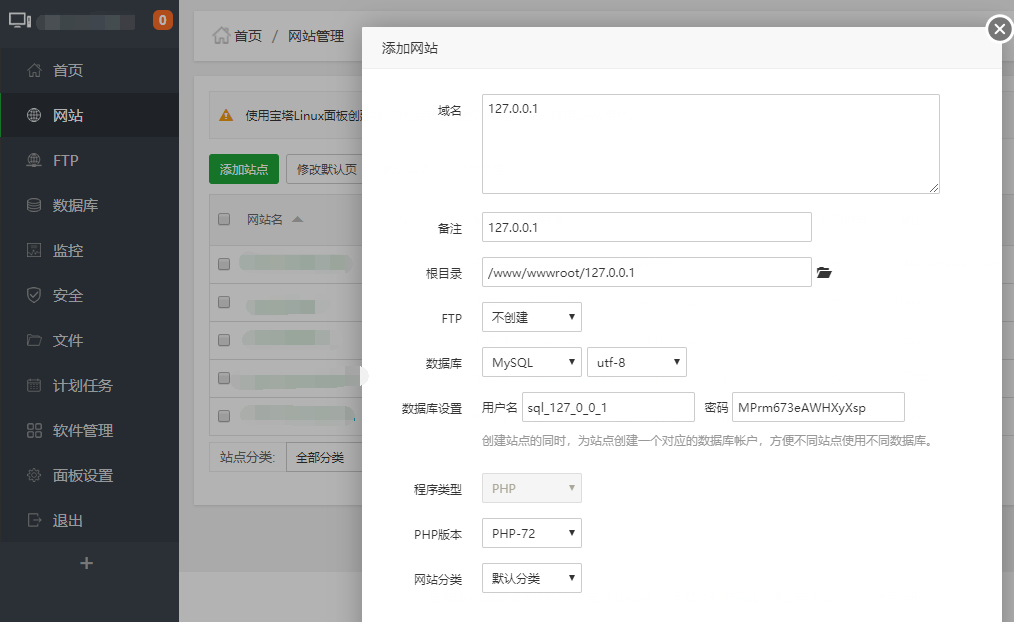
Task: Open 数据库 in the sidebar menu
Action: tap(75, 205)
